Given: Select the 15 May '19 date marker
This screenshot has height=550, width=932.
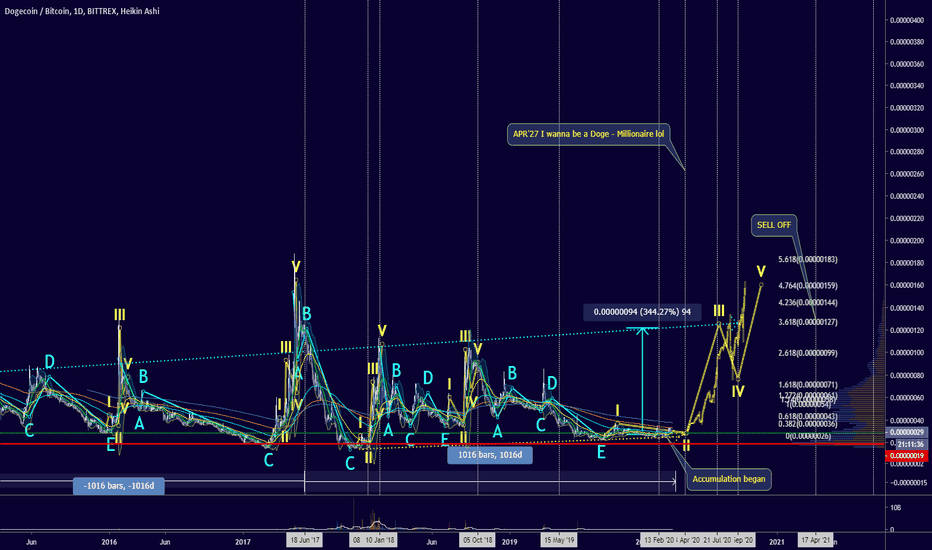Looking at the screenshot, I should click(x=559, y=540).
